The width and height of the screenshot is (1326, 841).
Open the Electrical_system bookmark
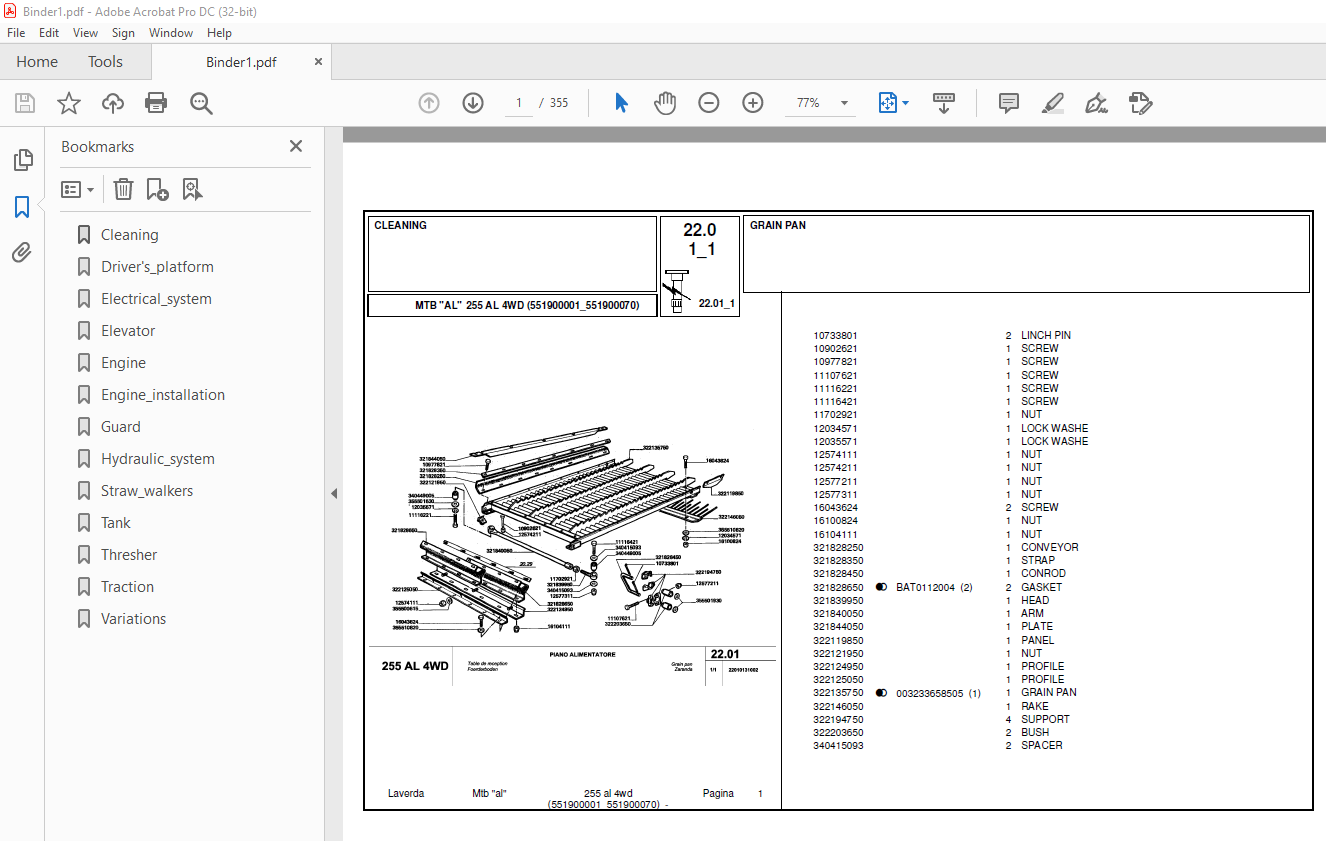(156, 299)
